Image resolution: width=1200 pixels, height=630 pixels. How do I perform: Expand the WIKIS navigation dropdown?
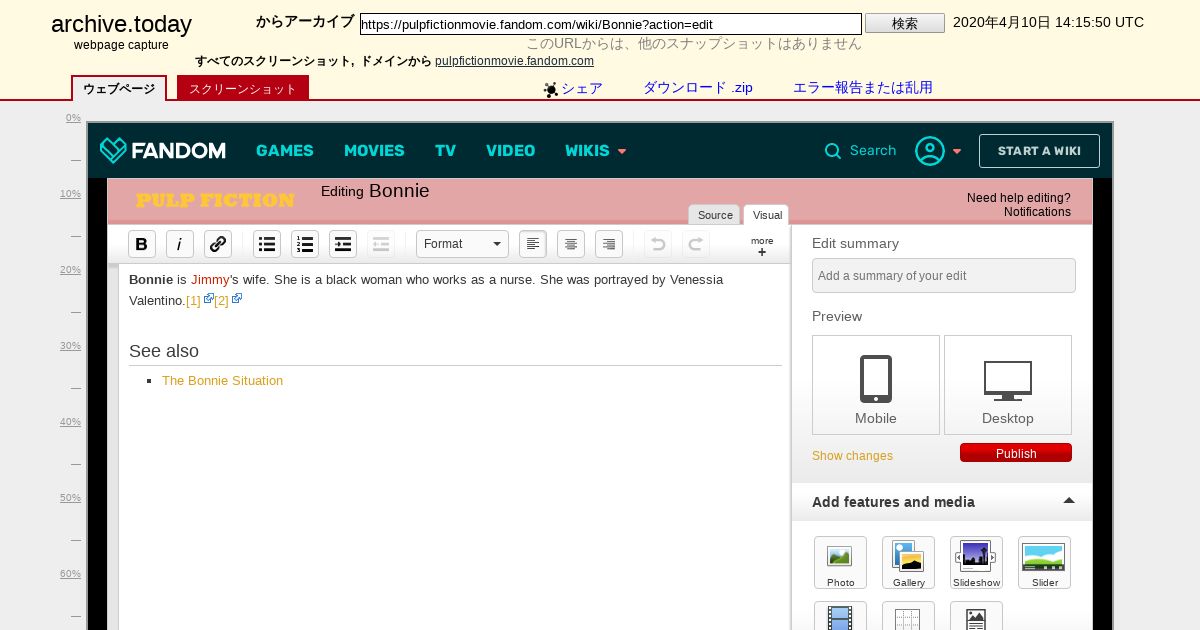[x=596, y=151]
